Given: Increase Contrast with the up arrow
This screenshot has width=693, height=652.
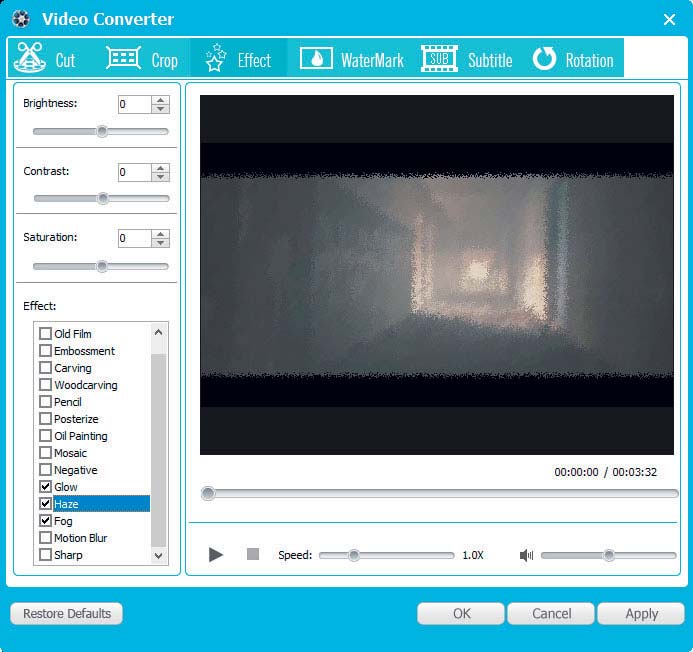Looking at the screenshot, I should [x=160, y=168].
